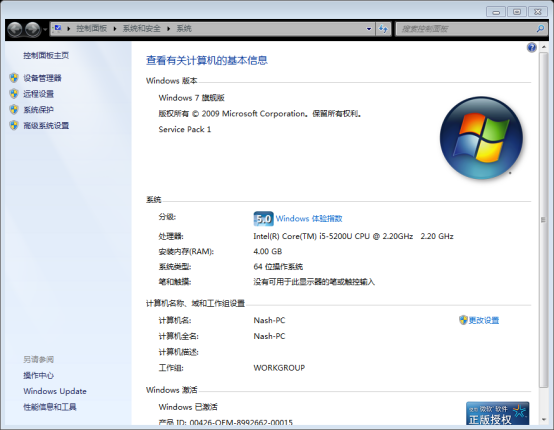Click the WORKGROUP workgroup value
The image size is (554, 430).
tap(279, 368)
